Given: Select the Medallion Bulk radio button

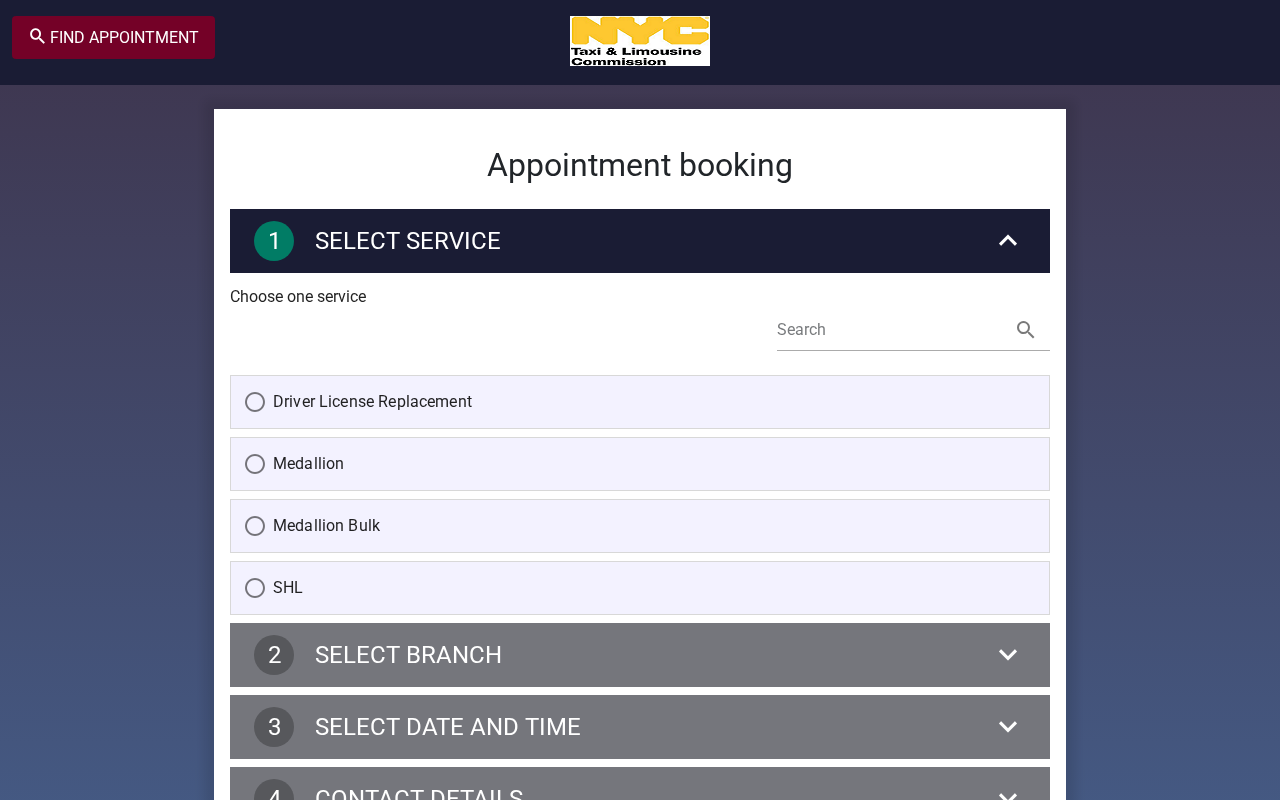Looking at the screenshot, I should click(255, 526).
